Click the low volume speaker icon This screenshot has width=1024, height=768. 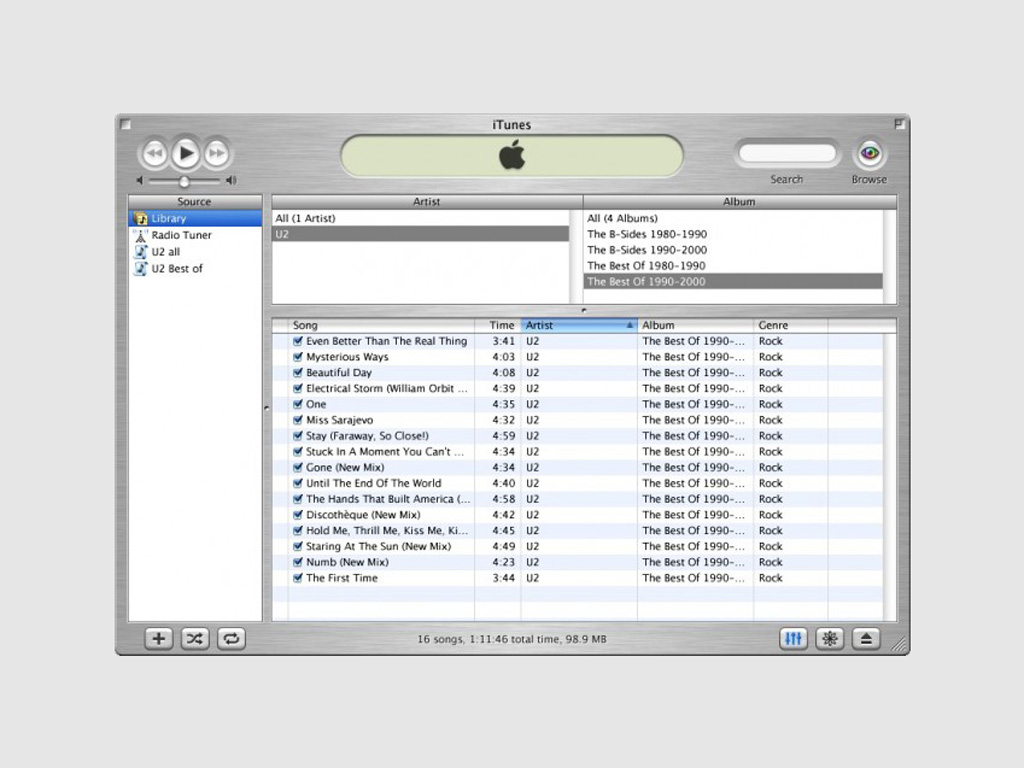click(x=140, y=180)
